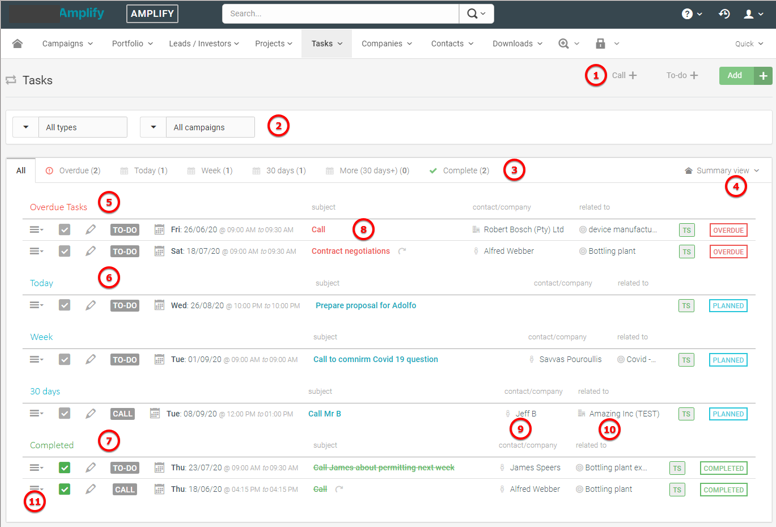Mark the Fri 26/06/20 Call task complete

(x=64, y=230)
